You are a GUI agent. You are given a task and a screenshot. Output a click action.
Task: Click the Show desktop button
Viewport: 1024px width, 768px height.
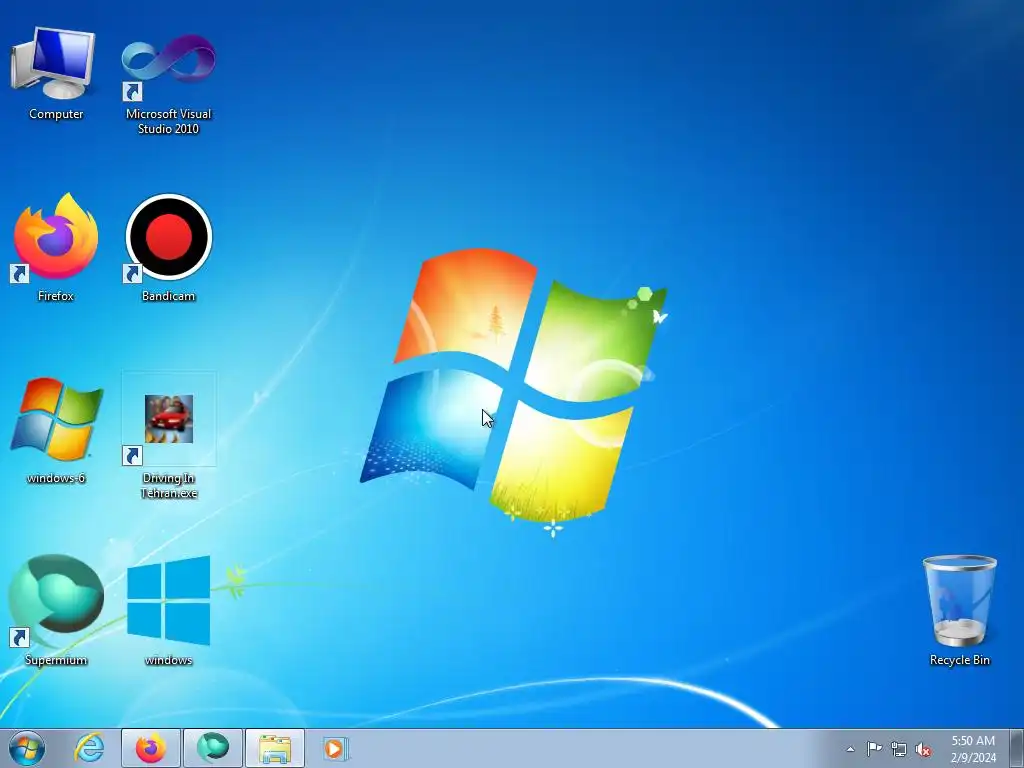click(x=1017, y=749)
